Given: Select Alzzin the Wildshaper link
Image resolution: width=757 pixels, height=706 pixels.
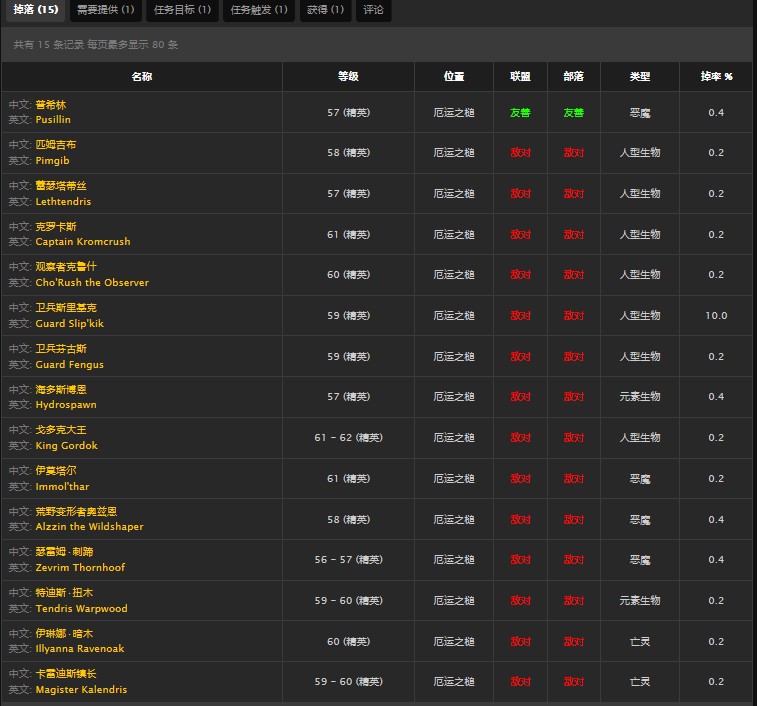Looking at the screenshot, I should (89, 527).
